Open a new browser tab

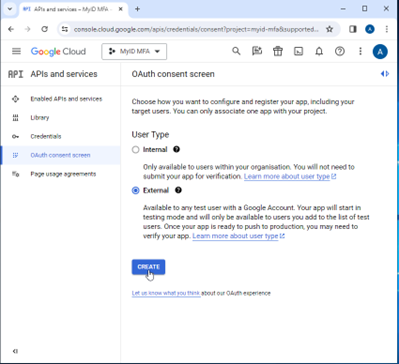click(137, 9)
